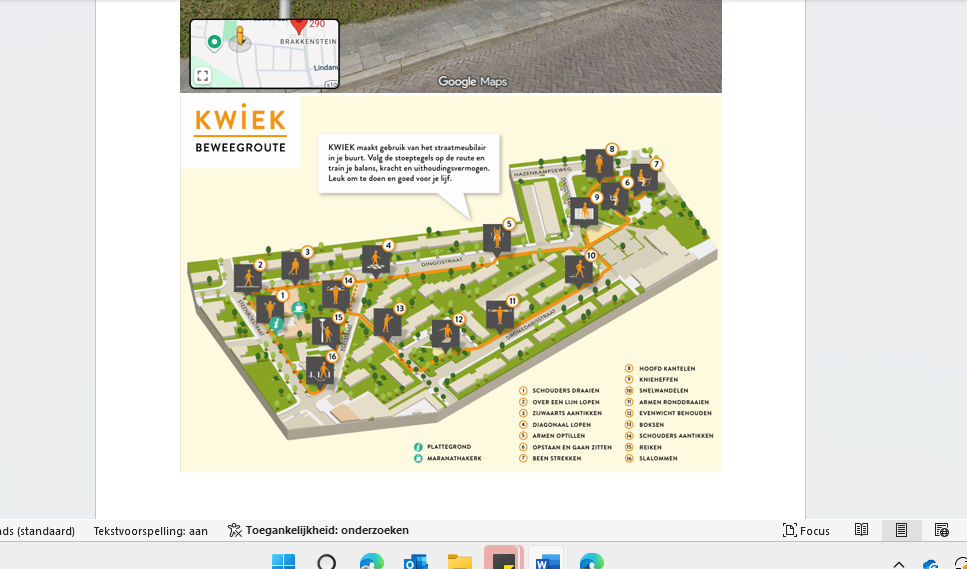Launch Outlook from the taskbar
The image size is (967, 569).
(x=415, y=562)
